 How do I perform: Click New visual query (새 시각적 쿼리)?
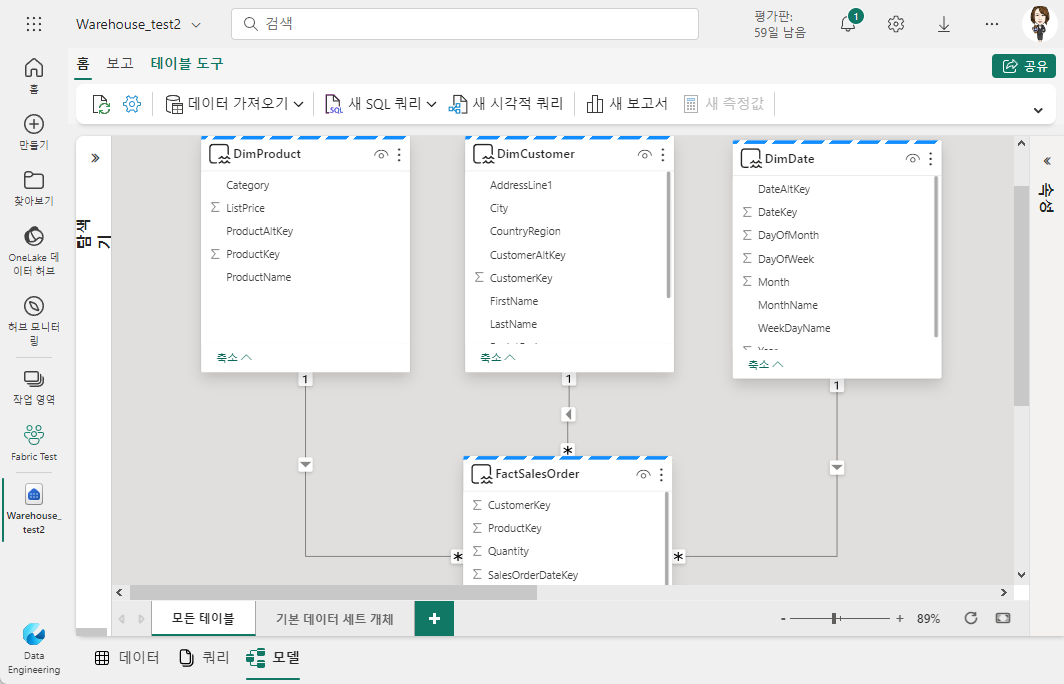[506, 104]
